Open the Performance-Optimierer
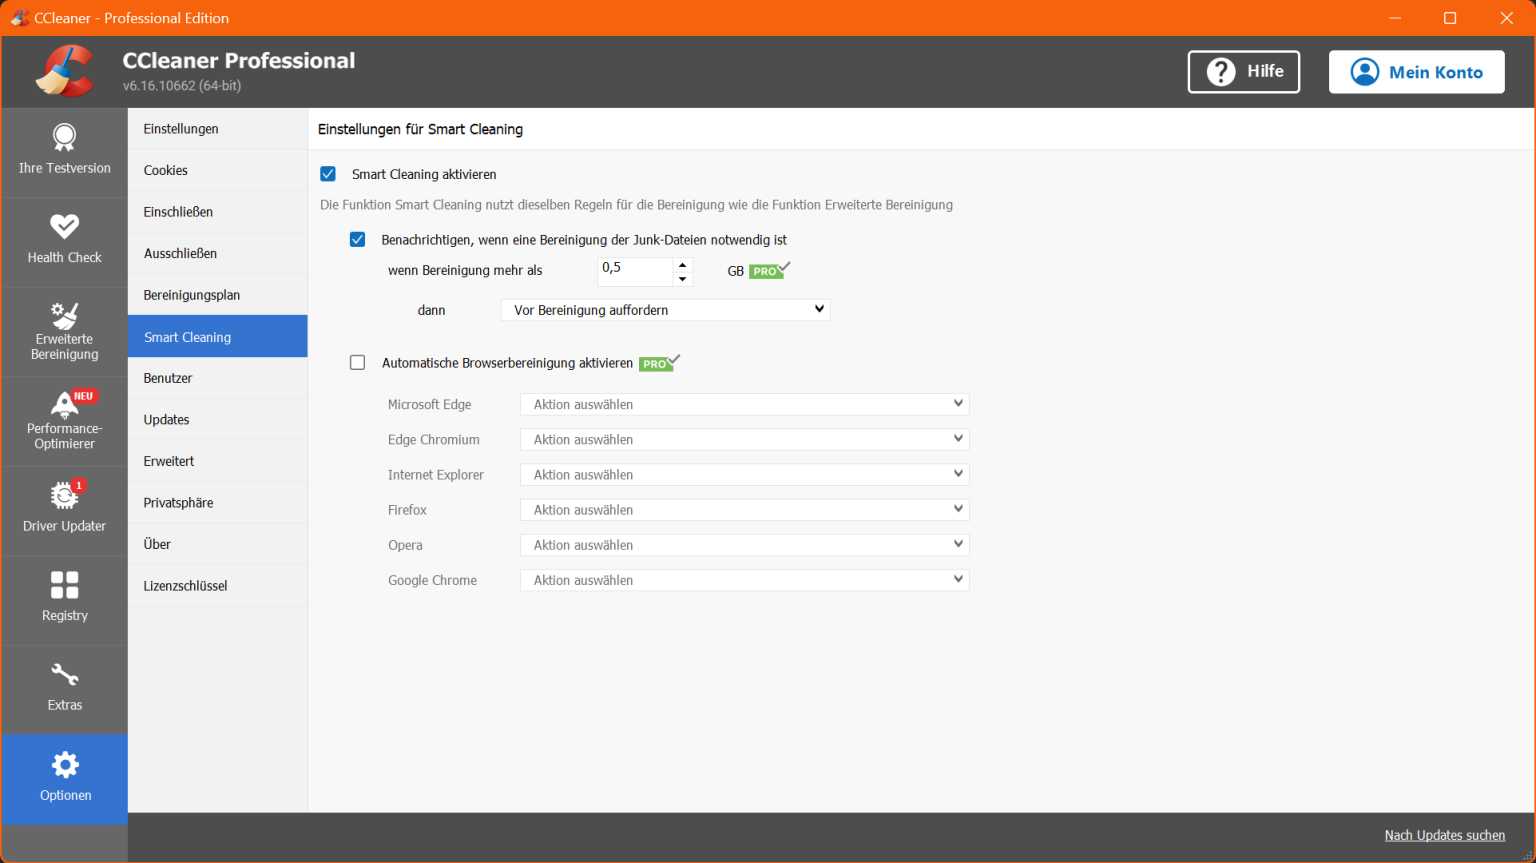The width and height of the screenshot is (1536, 863). pyautogui.click(x=64, y=420)
